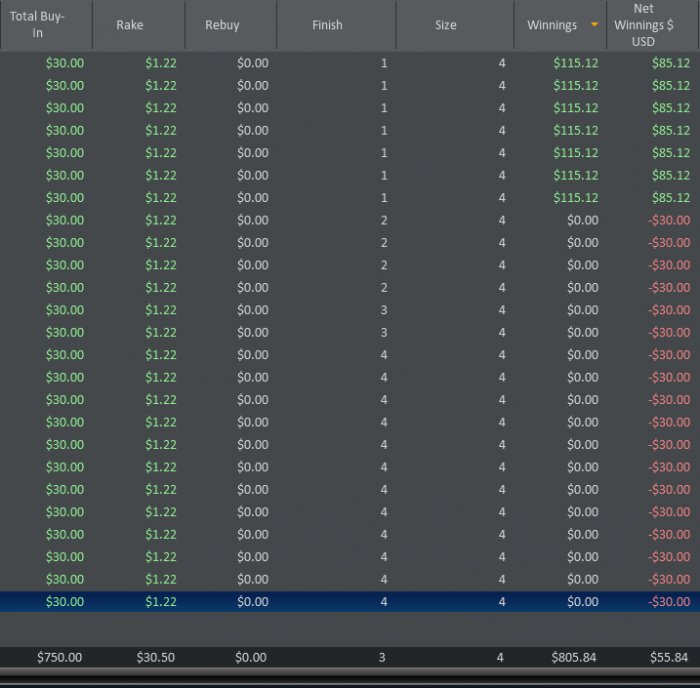Select $30.00 buy-in in the highlighted row
700x688 pixels.
point(65,601)
